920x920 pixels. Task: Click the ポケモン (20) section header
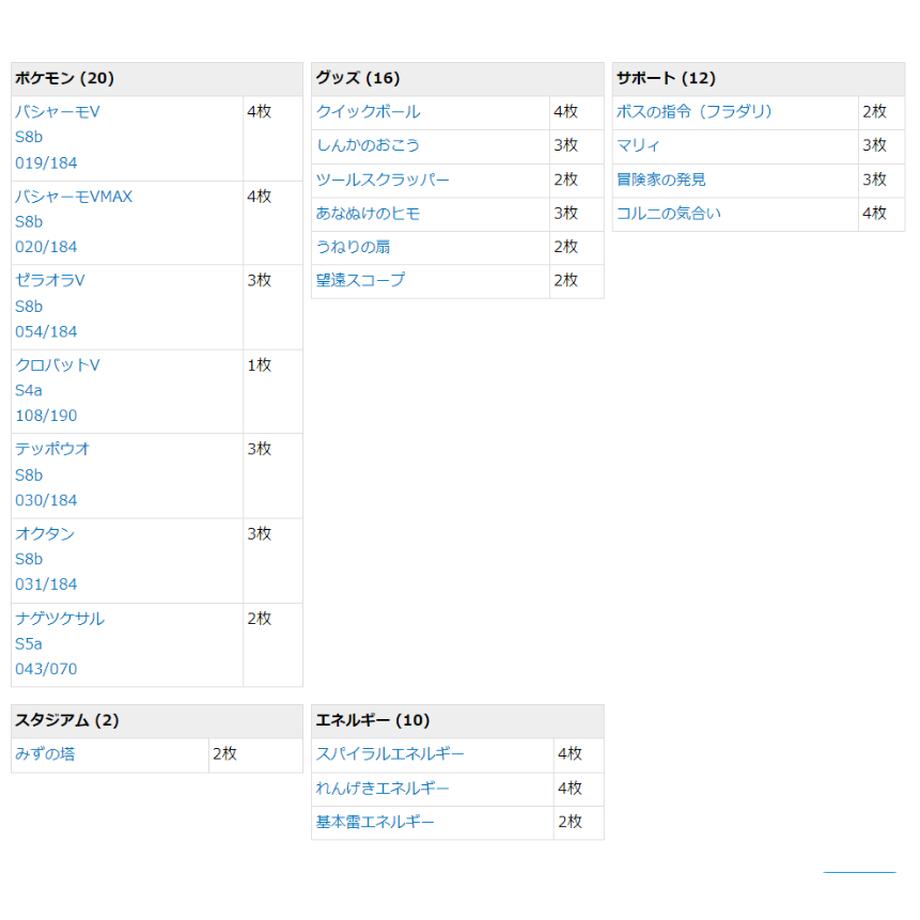(x=157, y=79)
